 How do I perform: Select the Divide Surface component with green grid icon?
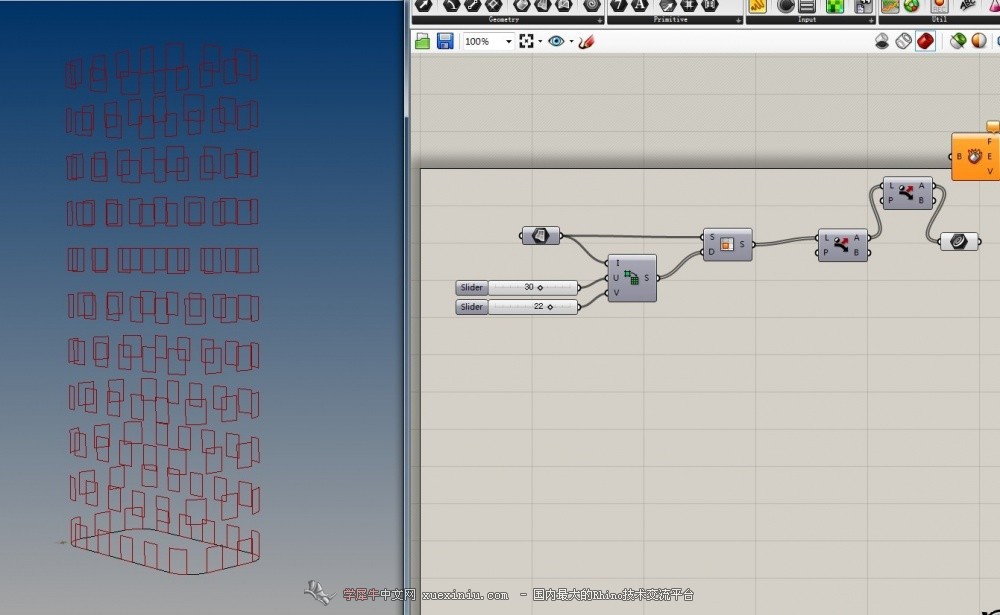(632, 278)
